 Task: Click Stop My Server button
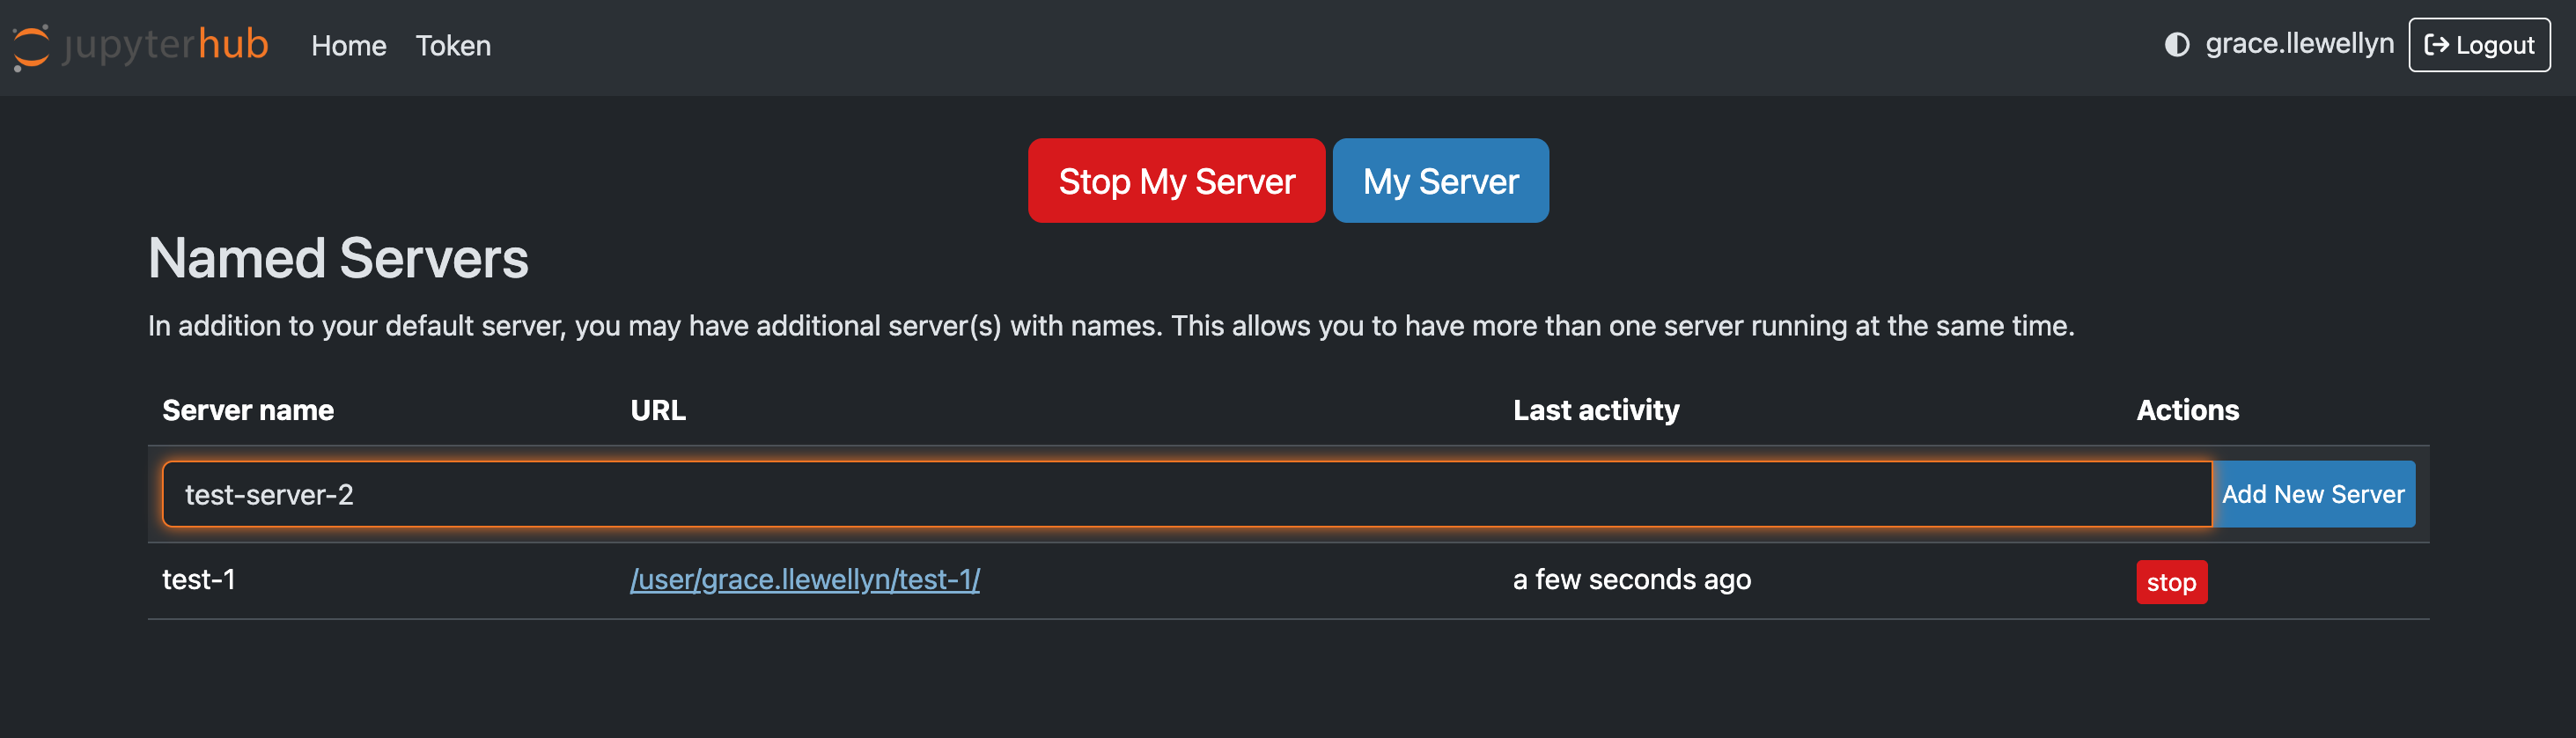point(1176,181)
